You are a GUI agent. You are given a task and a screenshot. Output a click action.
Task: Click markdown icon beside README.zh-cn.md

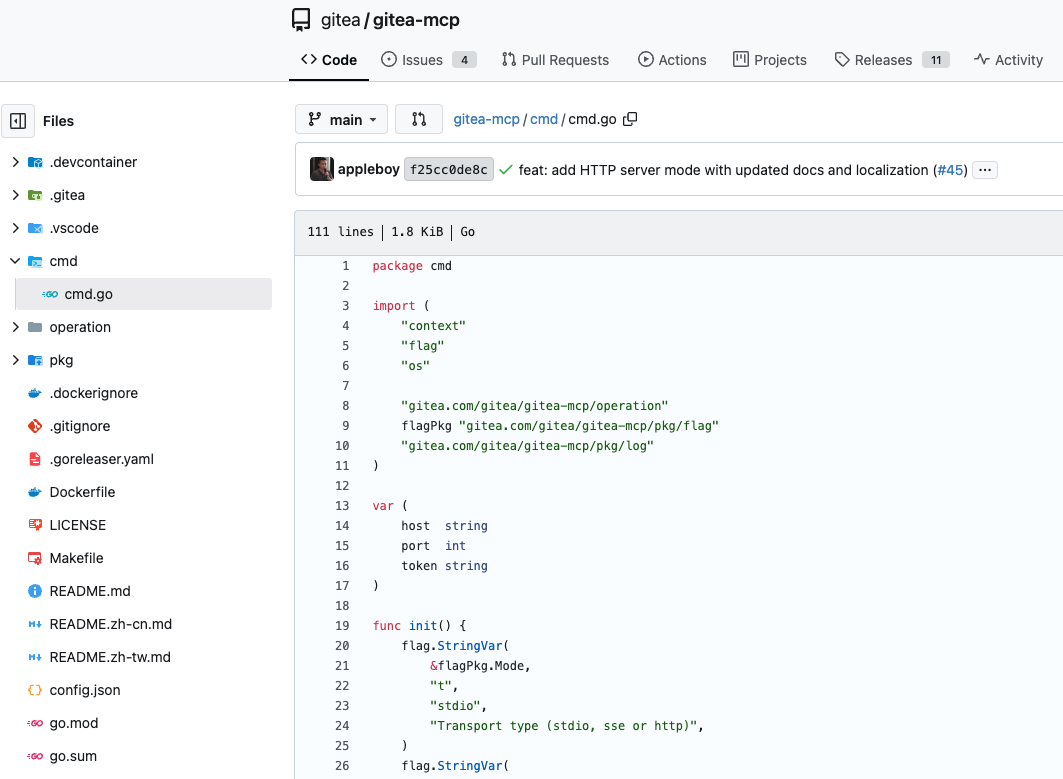click(x=35, y=624)
